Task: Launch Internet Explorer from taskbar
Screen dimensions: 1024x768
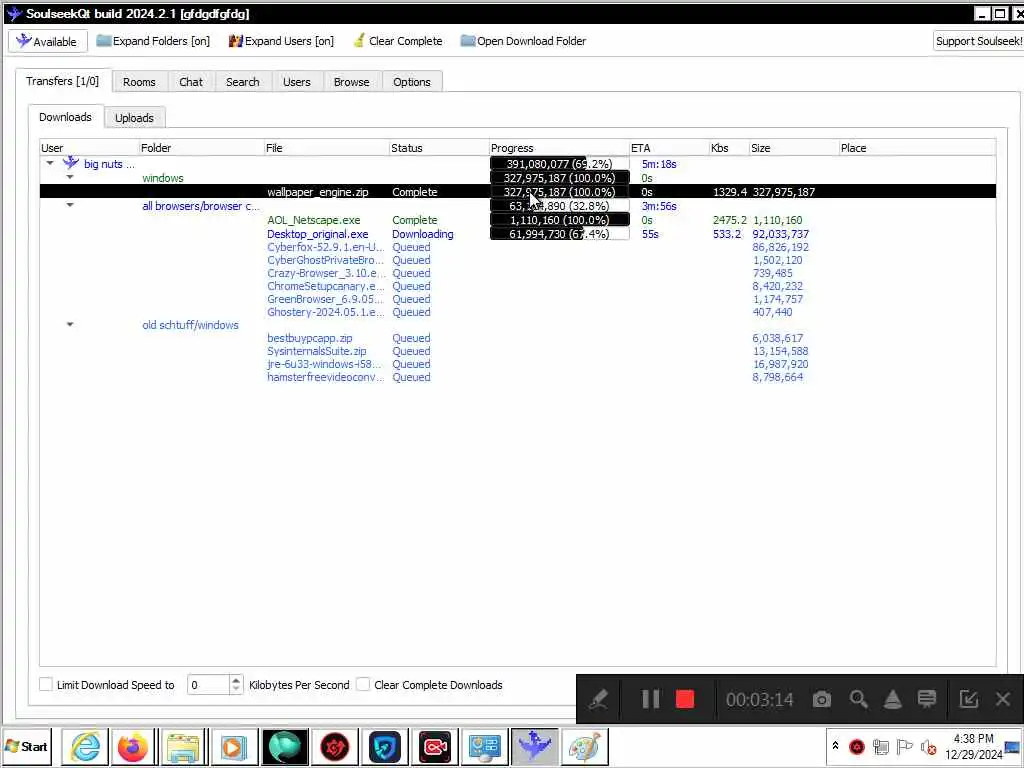Action: coord(85,746)
